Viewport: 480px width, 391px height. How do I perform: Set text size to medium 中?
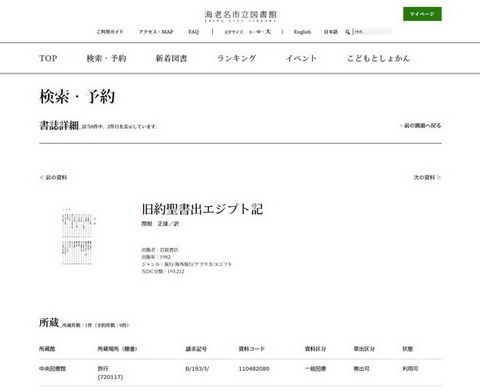259,32
